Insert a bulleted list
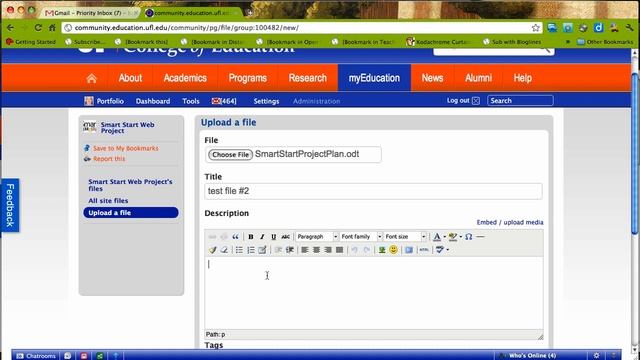 click(239, 250)
